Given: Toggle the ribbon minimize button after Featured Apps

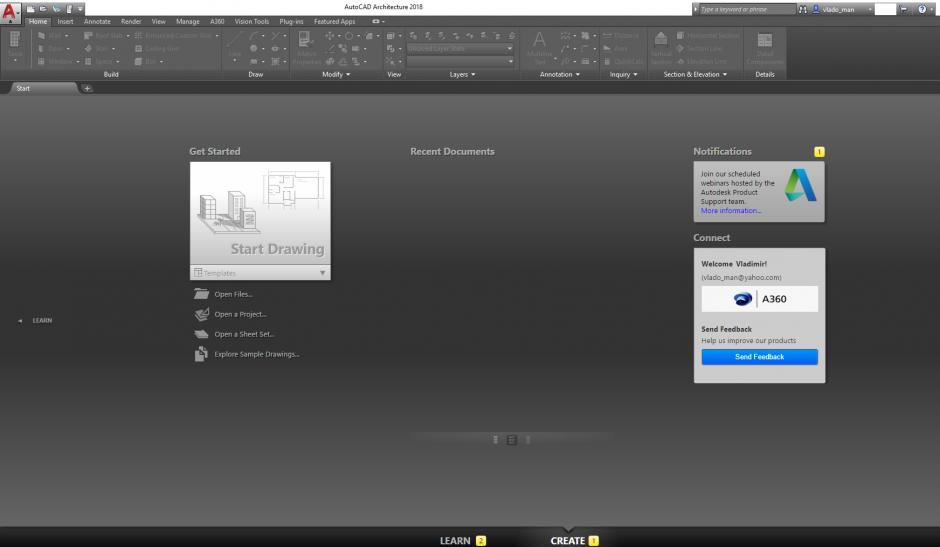Looking at the screenshot, I should (x=376, y=22).
